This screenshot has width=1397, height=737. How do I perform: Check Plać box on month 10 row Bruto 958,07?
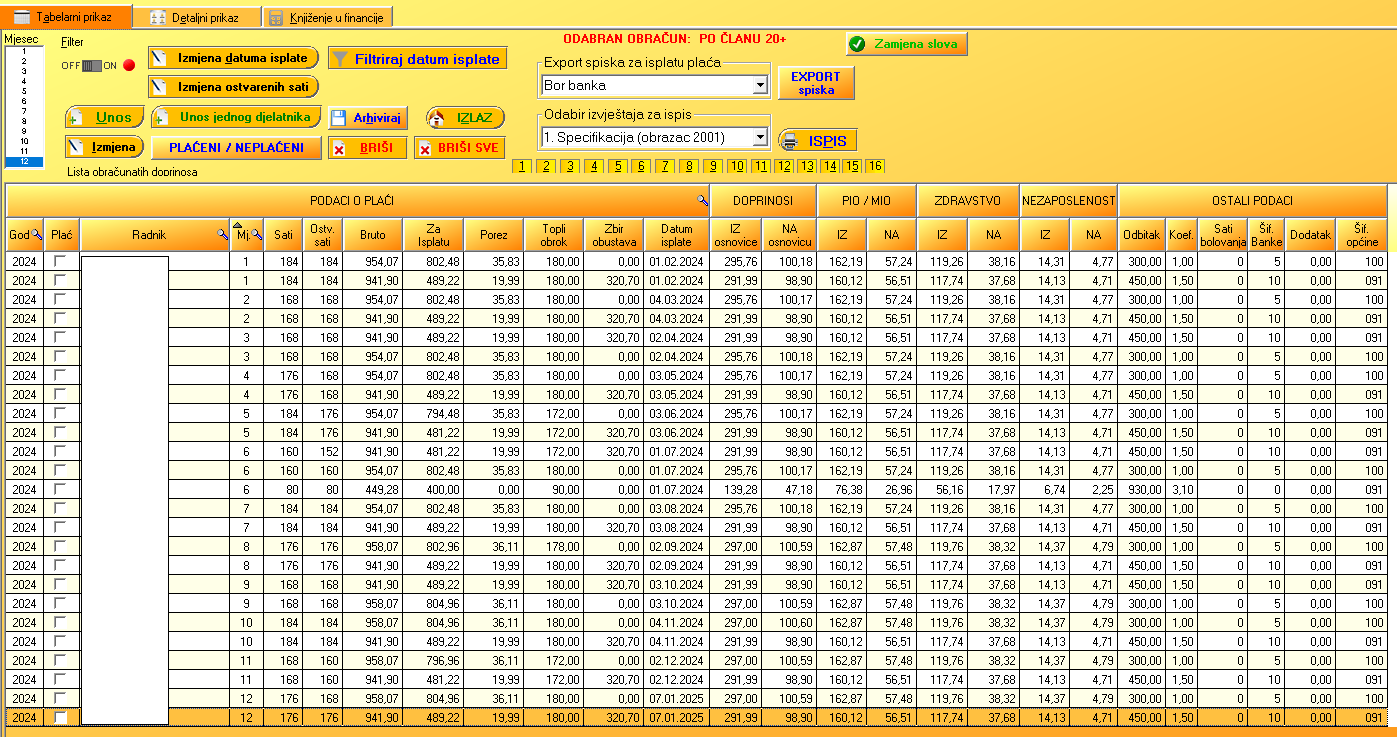coord(60,622)
